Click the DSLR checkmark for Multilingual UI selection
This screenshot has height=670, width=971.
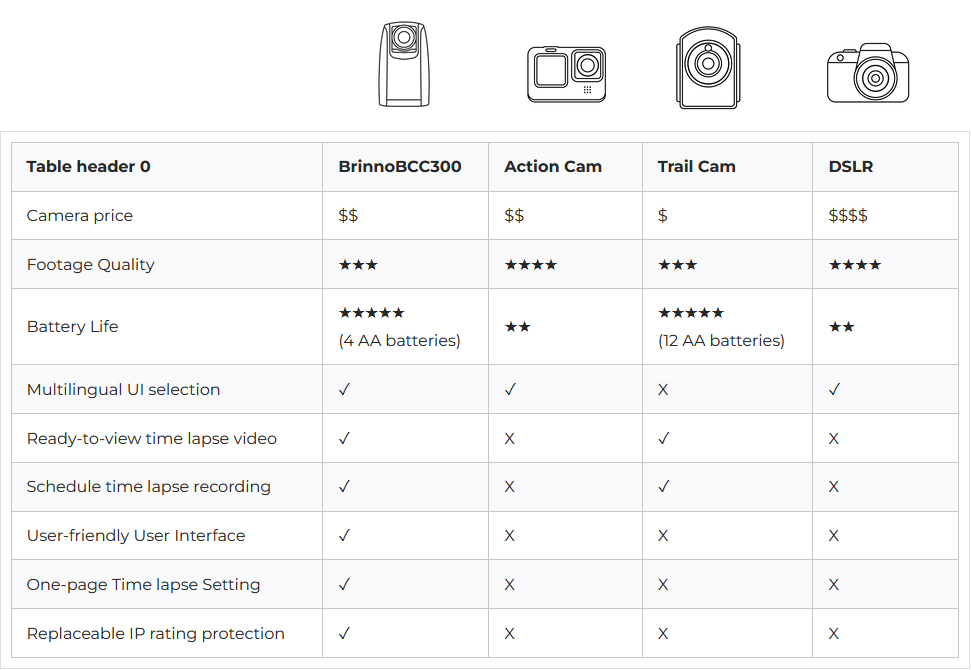coord(834,389)
